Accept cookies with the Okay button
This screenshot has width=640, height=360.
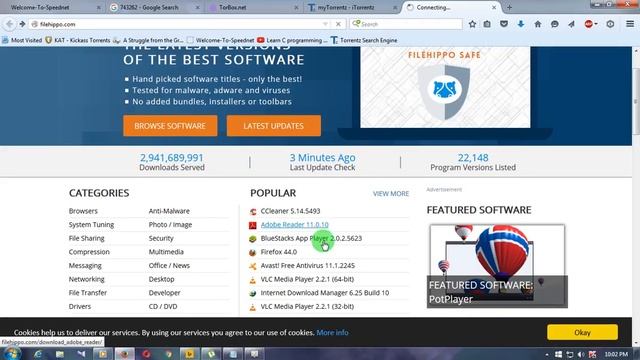tap(582, 332)
